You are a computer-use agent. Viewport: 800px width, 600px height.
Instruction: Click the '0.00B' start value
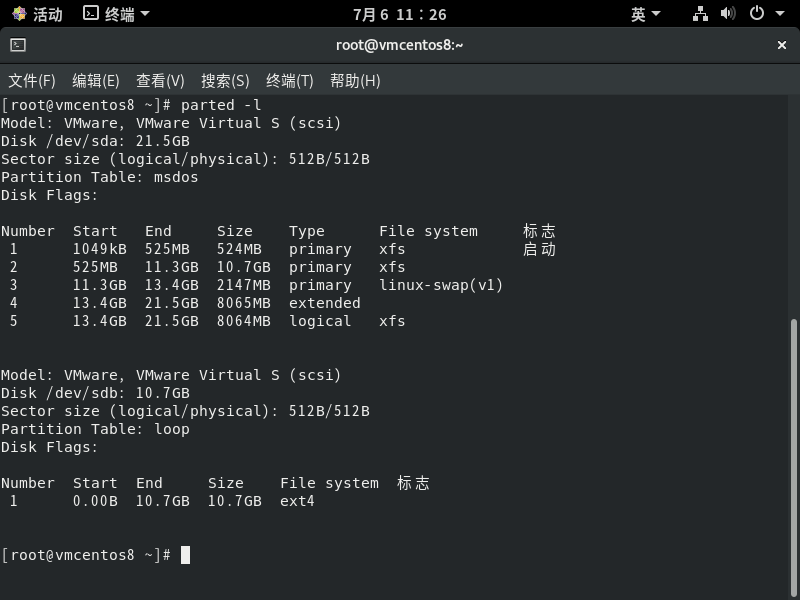pyautogui.click(x=95, y=501)
